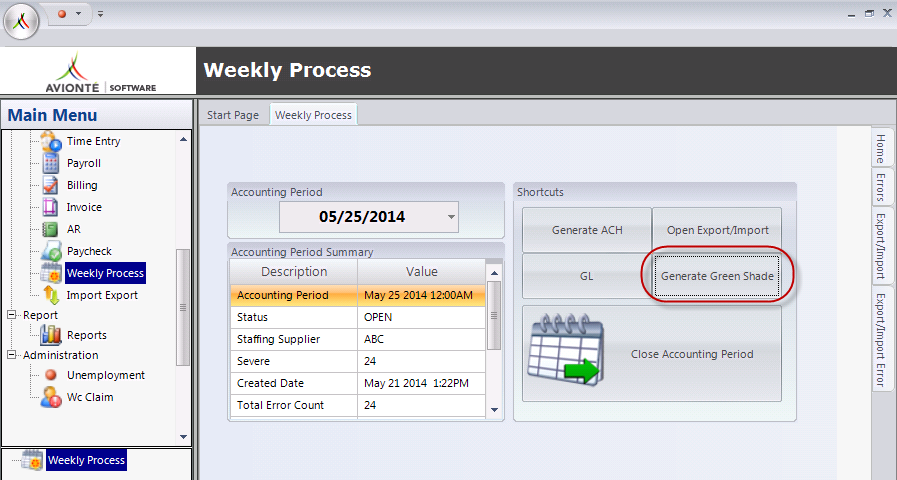This screenshot has height=480, width=897.
Task: Click the Generate Green Shade button
Action: 717,276
